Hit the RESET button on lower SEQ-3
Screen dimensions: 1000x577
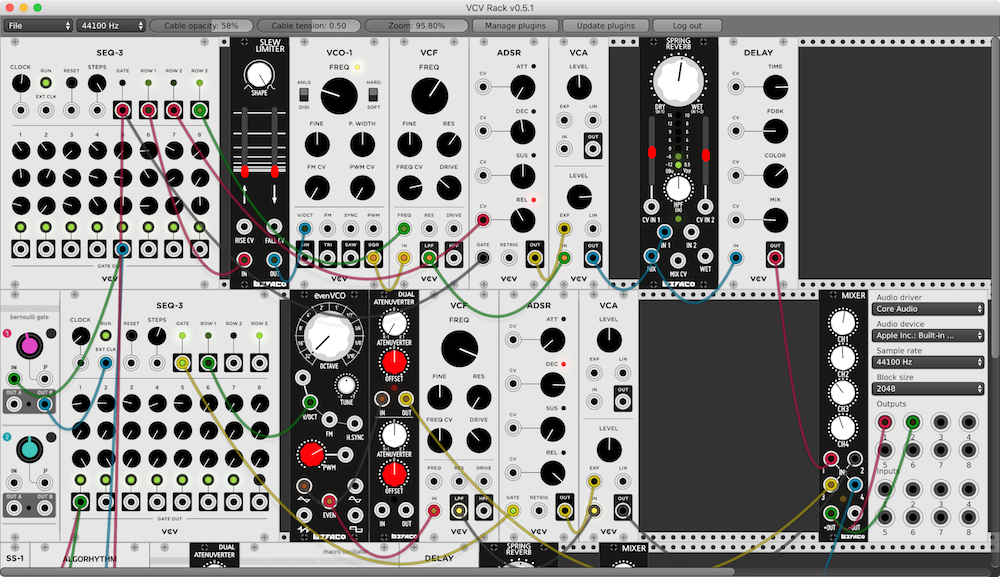click(131, 335)
